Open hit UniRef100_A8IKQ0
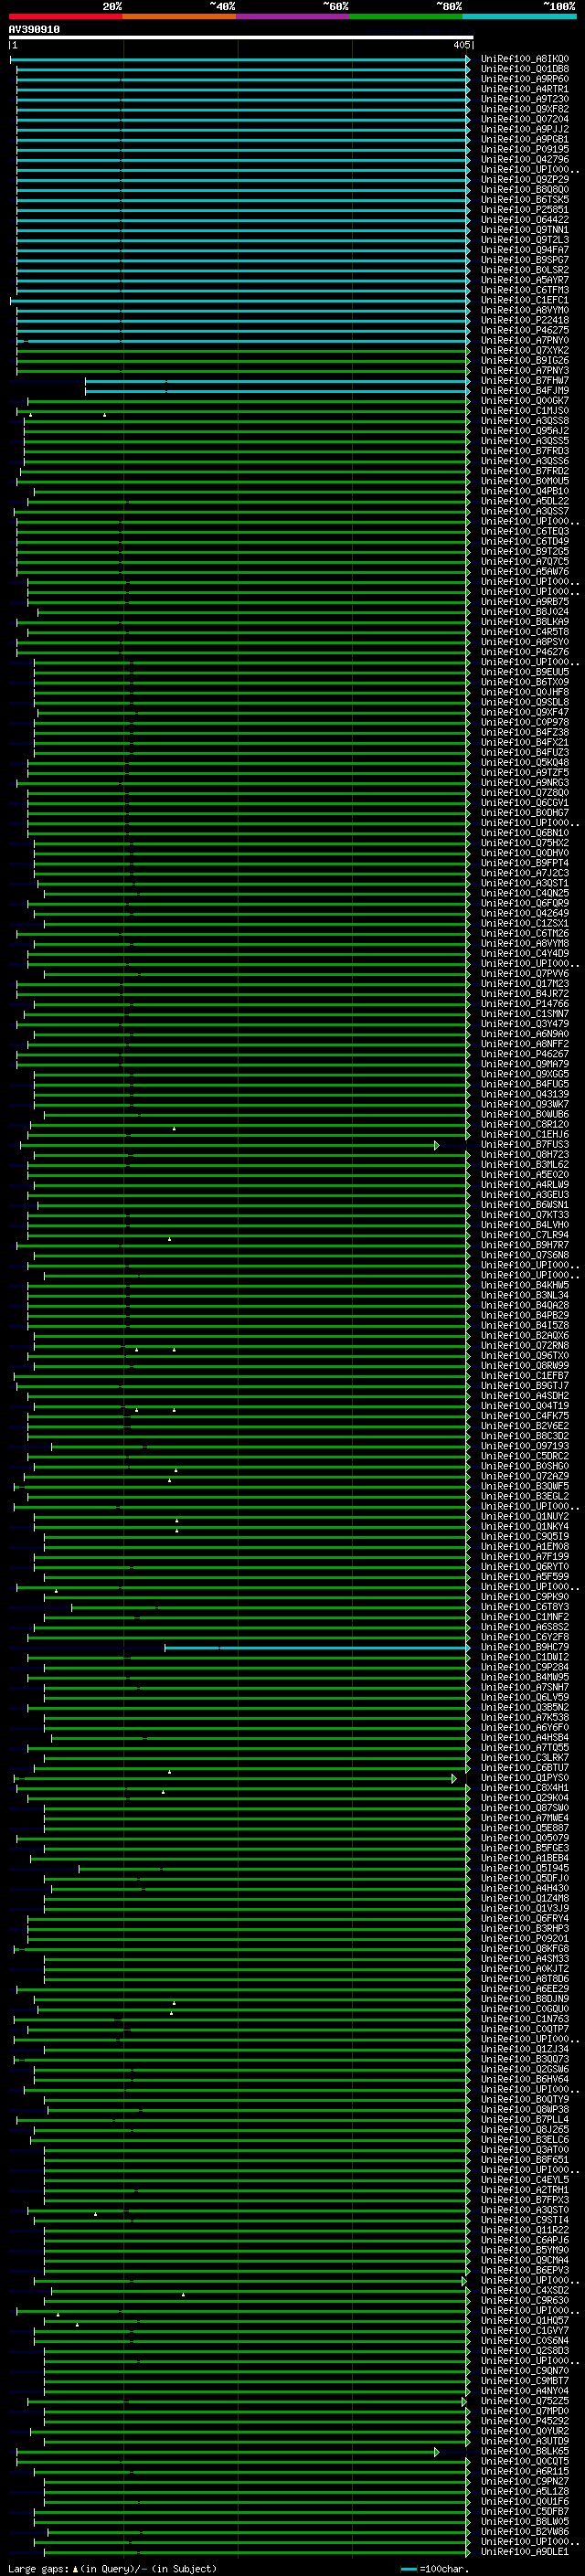The height and width of the screenshot is (2576, 585). (x=525, y=59)
